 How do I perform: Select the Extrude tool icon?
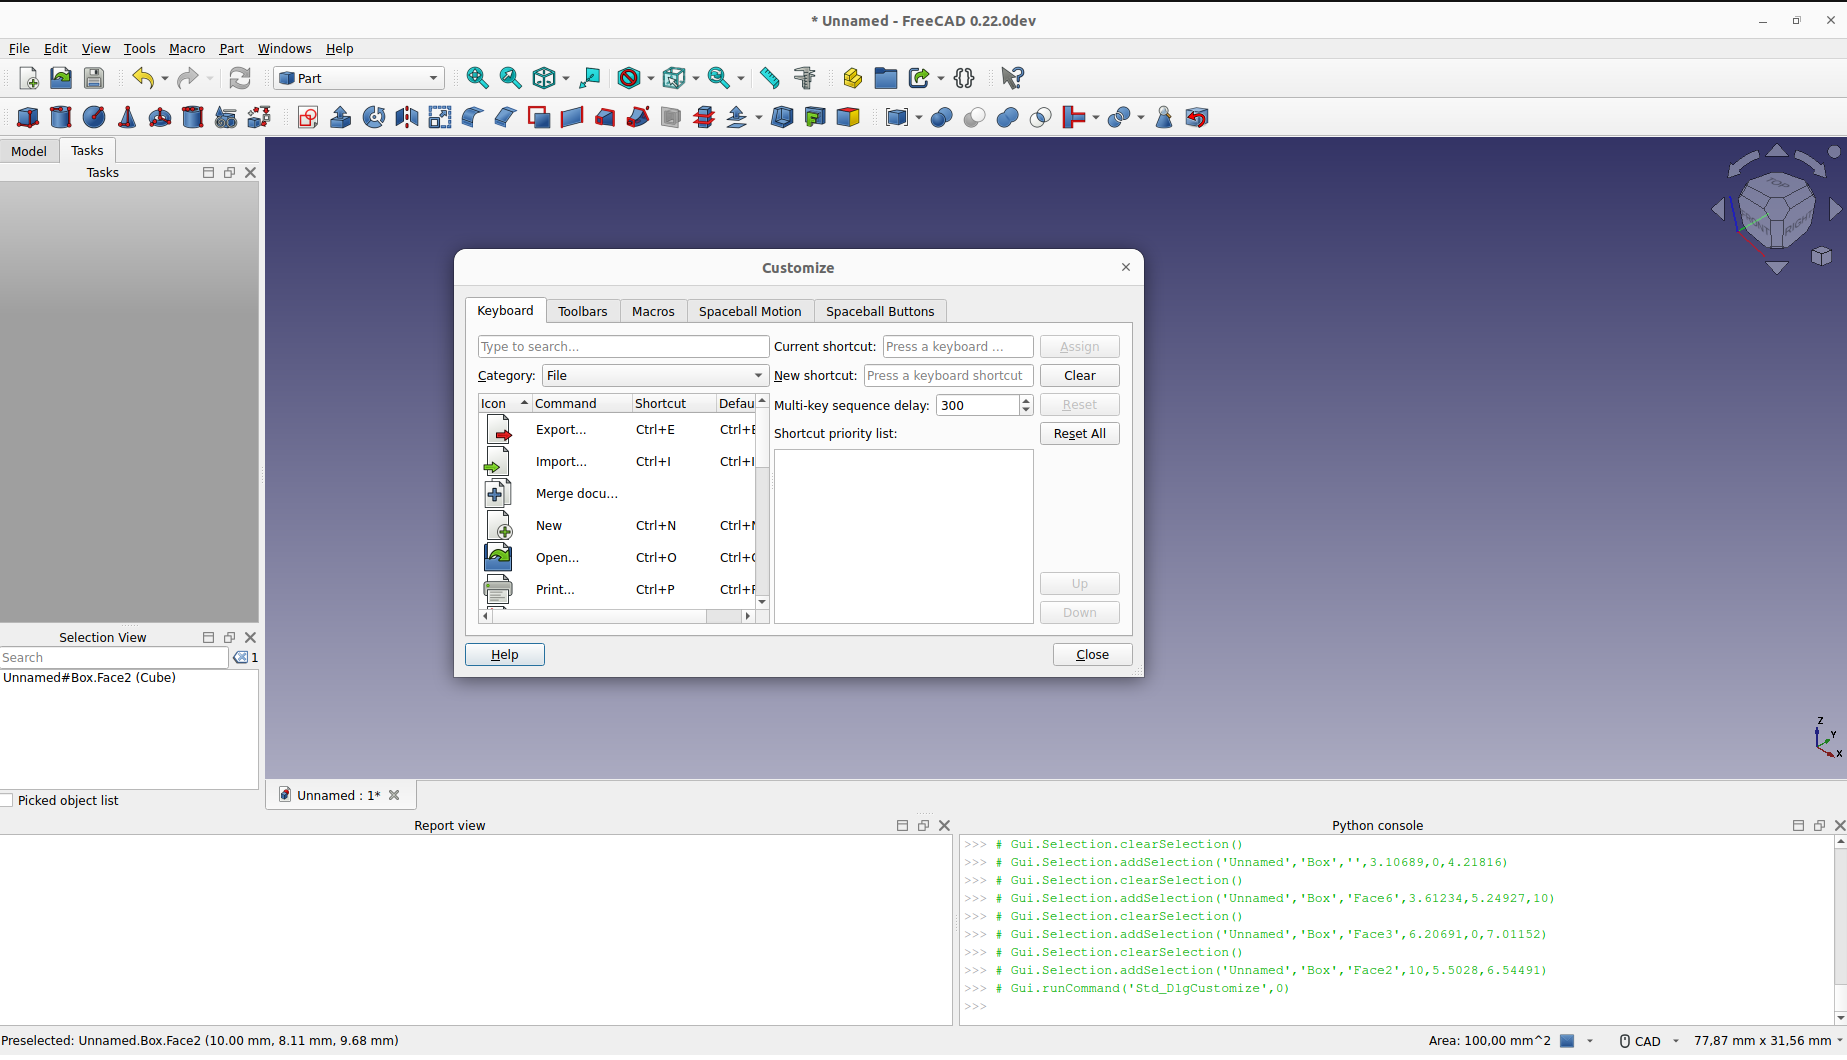[x=341, y=118]
